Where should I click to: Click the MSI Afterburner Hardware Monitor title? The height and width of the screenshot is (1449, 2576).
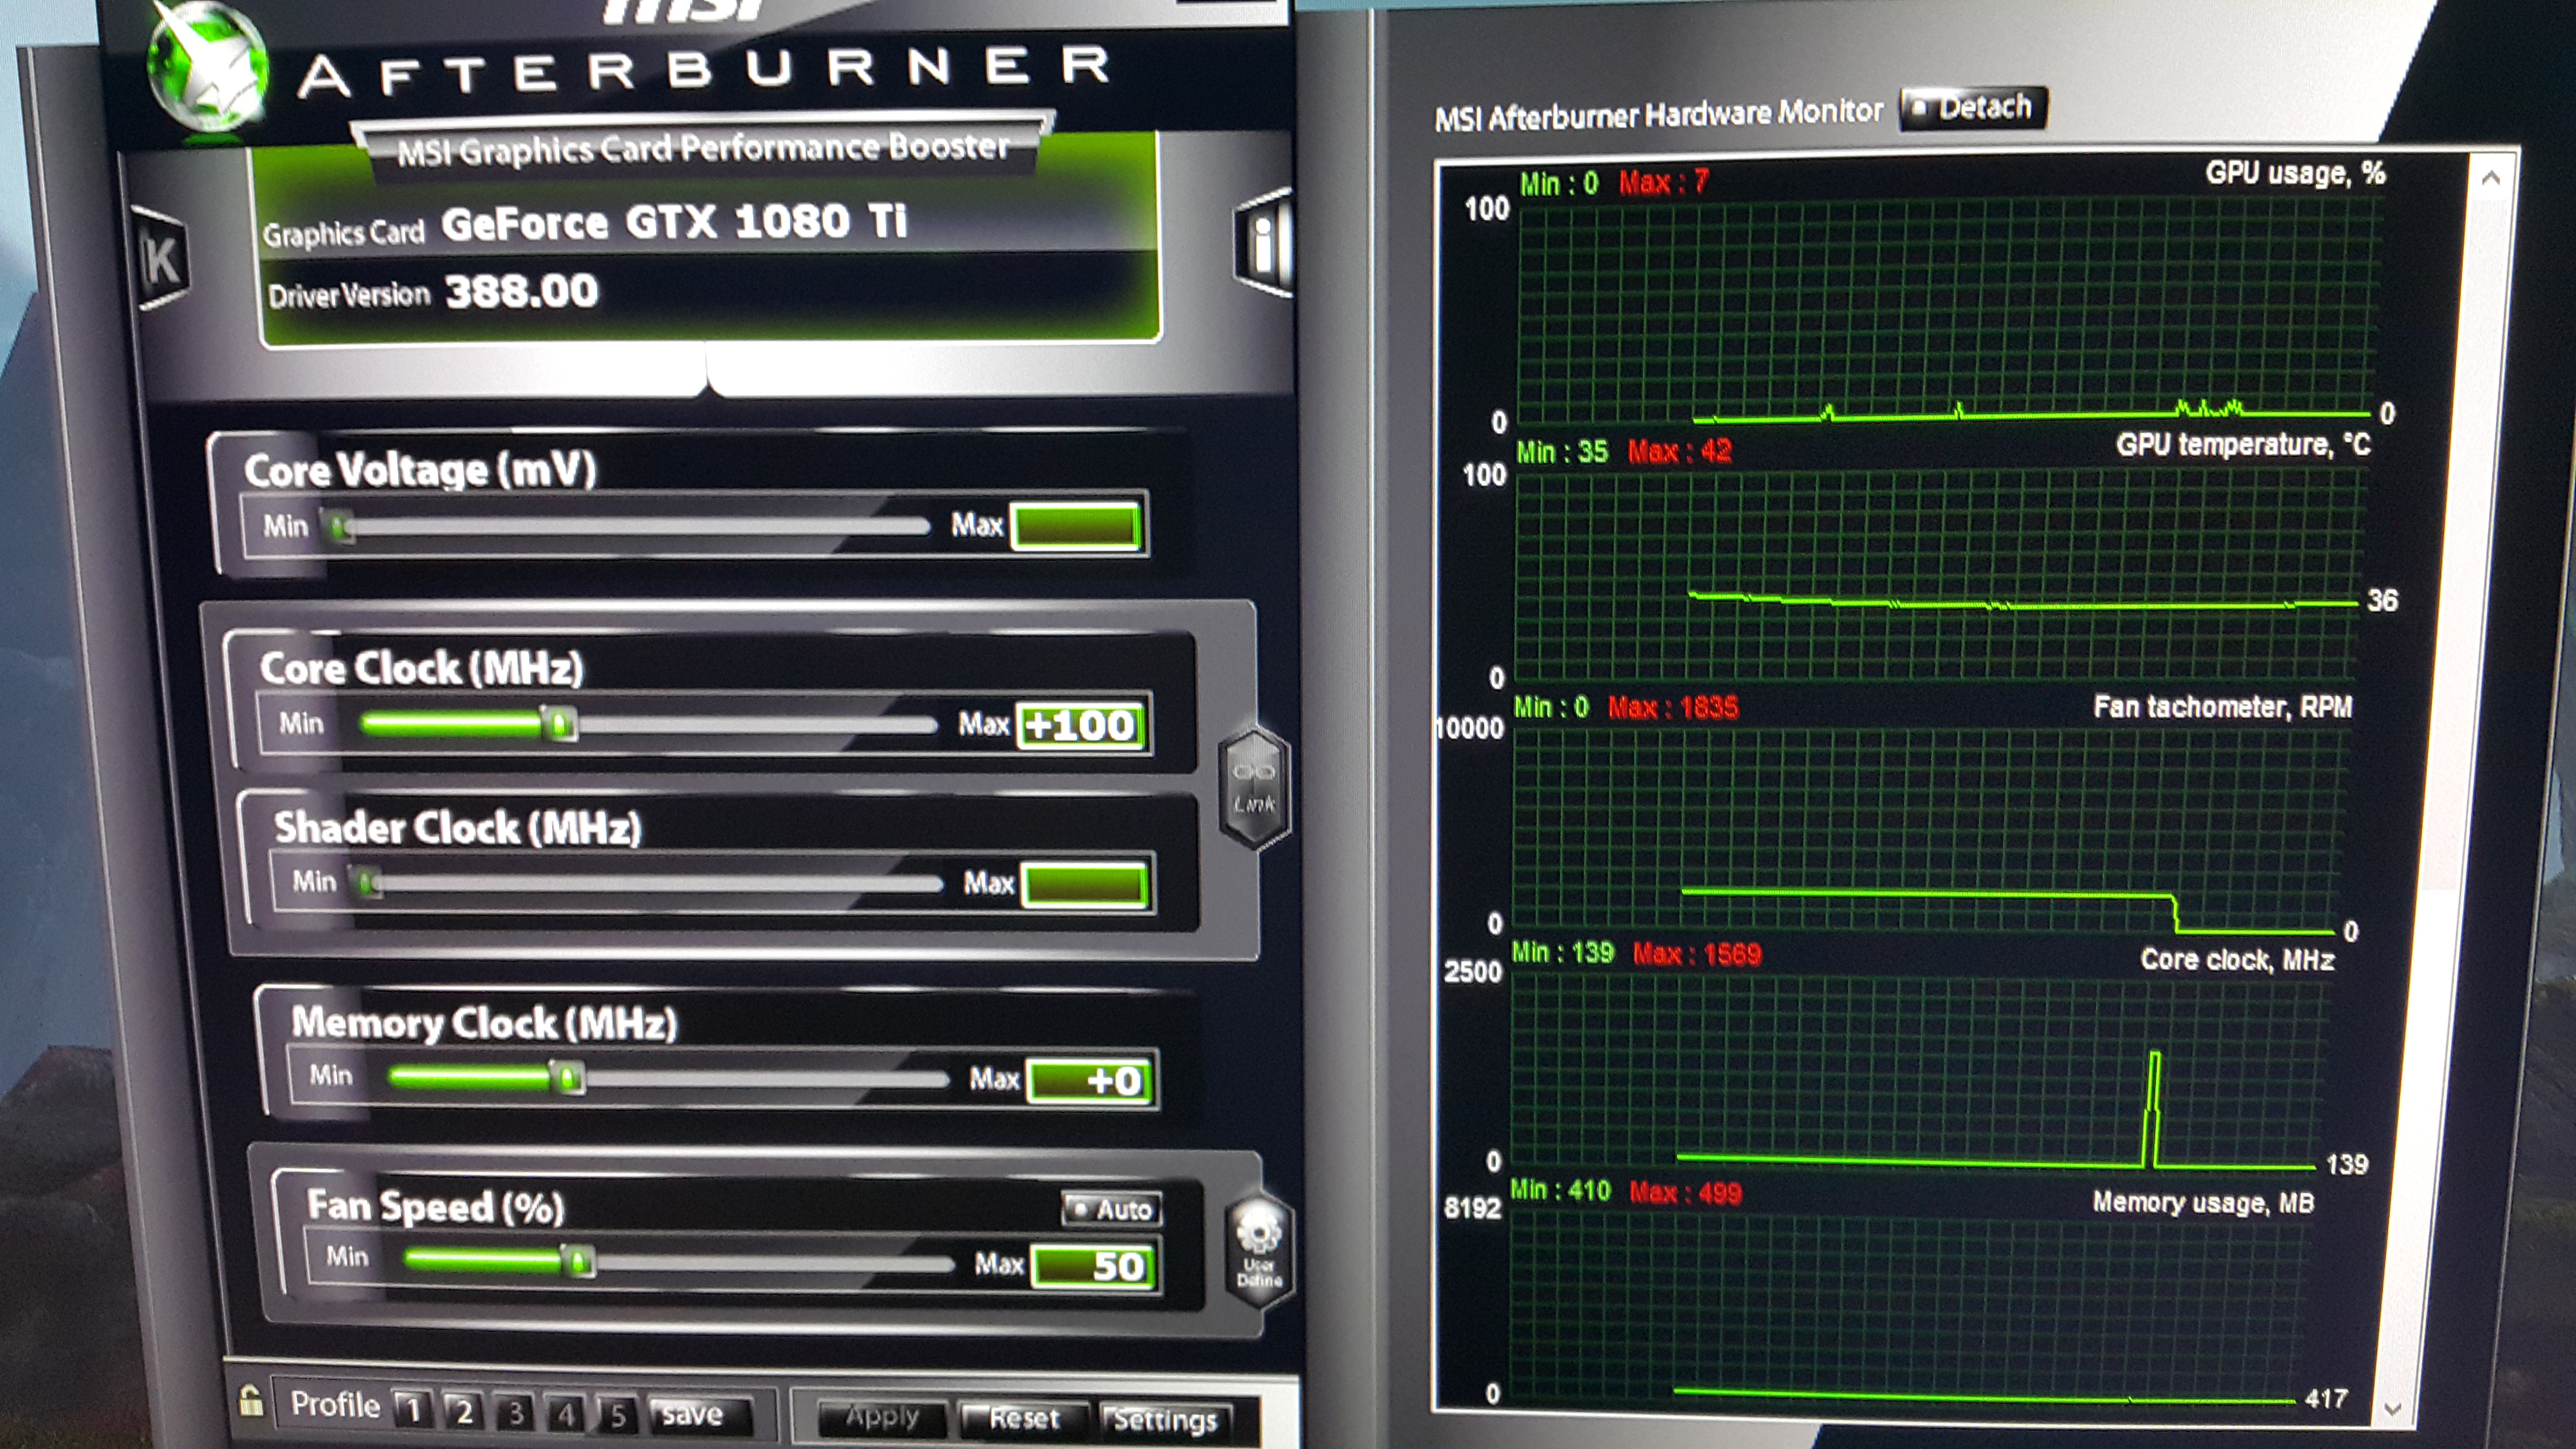click(1658, 115)
